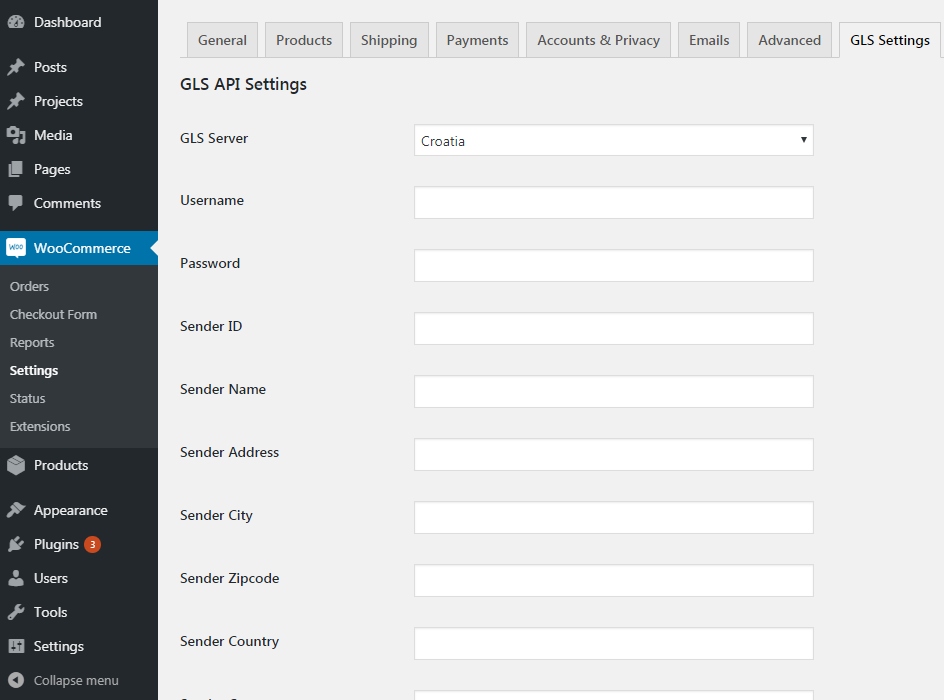This screenshot has height=700, width=944.
Task: Open the Checkout Form submenu link
Action: click(53, 314)
